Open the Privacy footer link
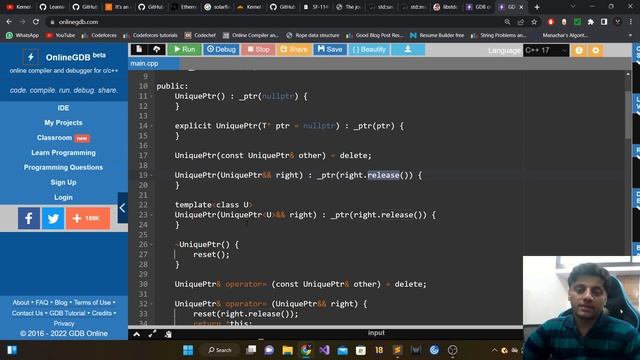This screenshot has height=360, width=640. pos(64,323)
